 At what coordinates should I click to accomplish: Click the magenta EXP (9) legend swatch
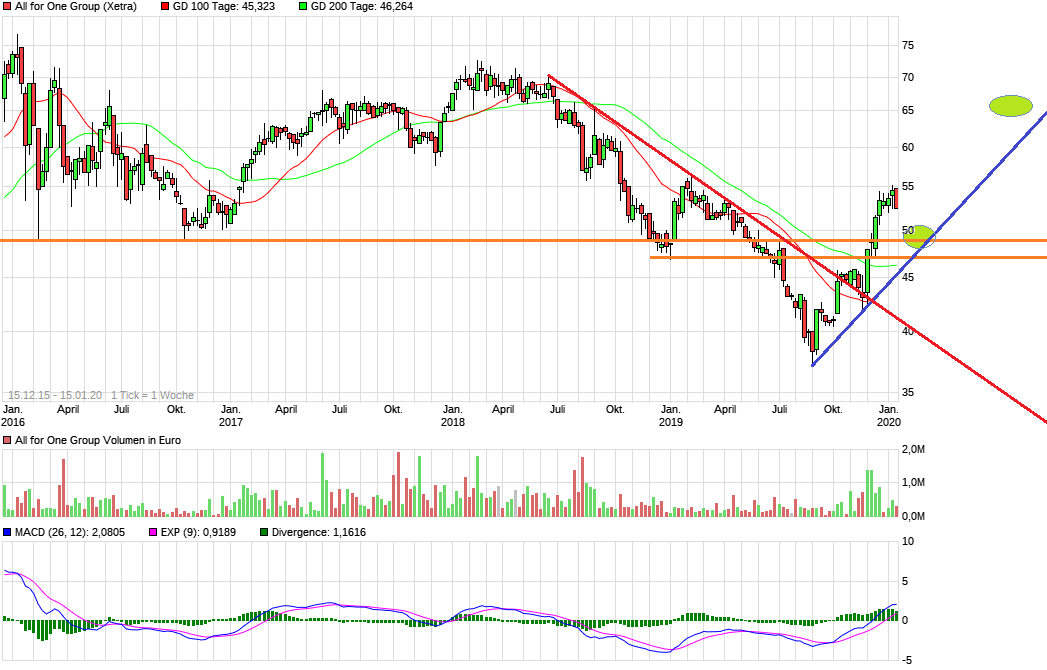tap(153, 532)
